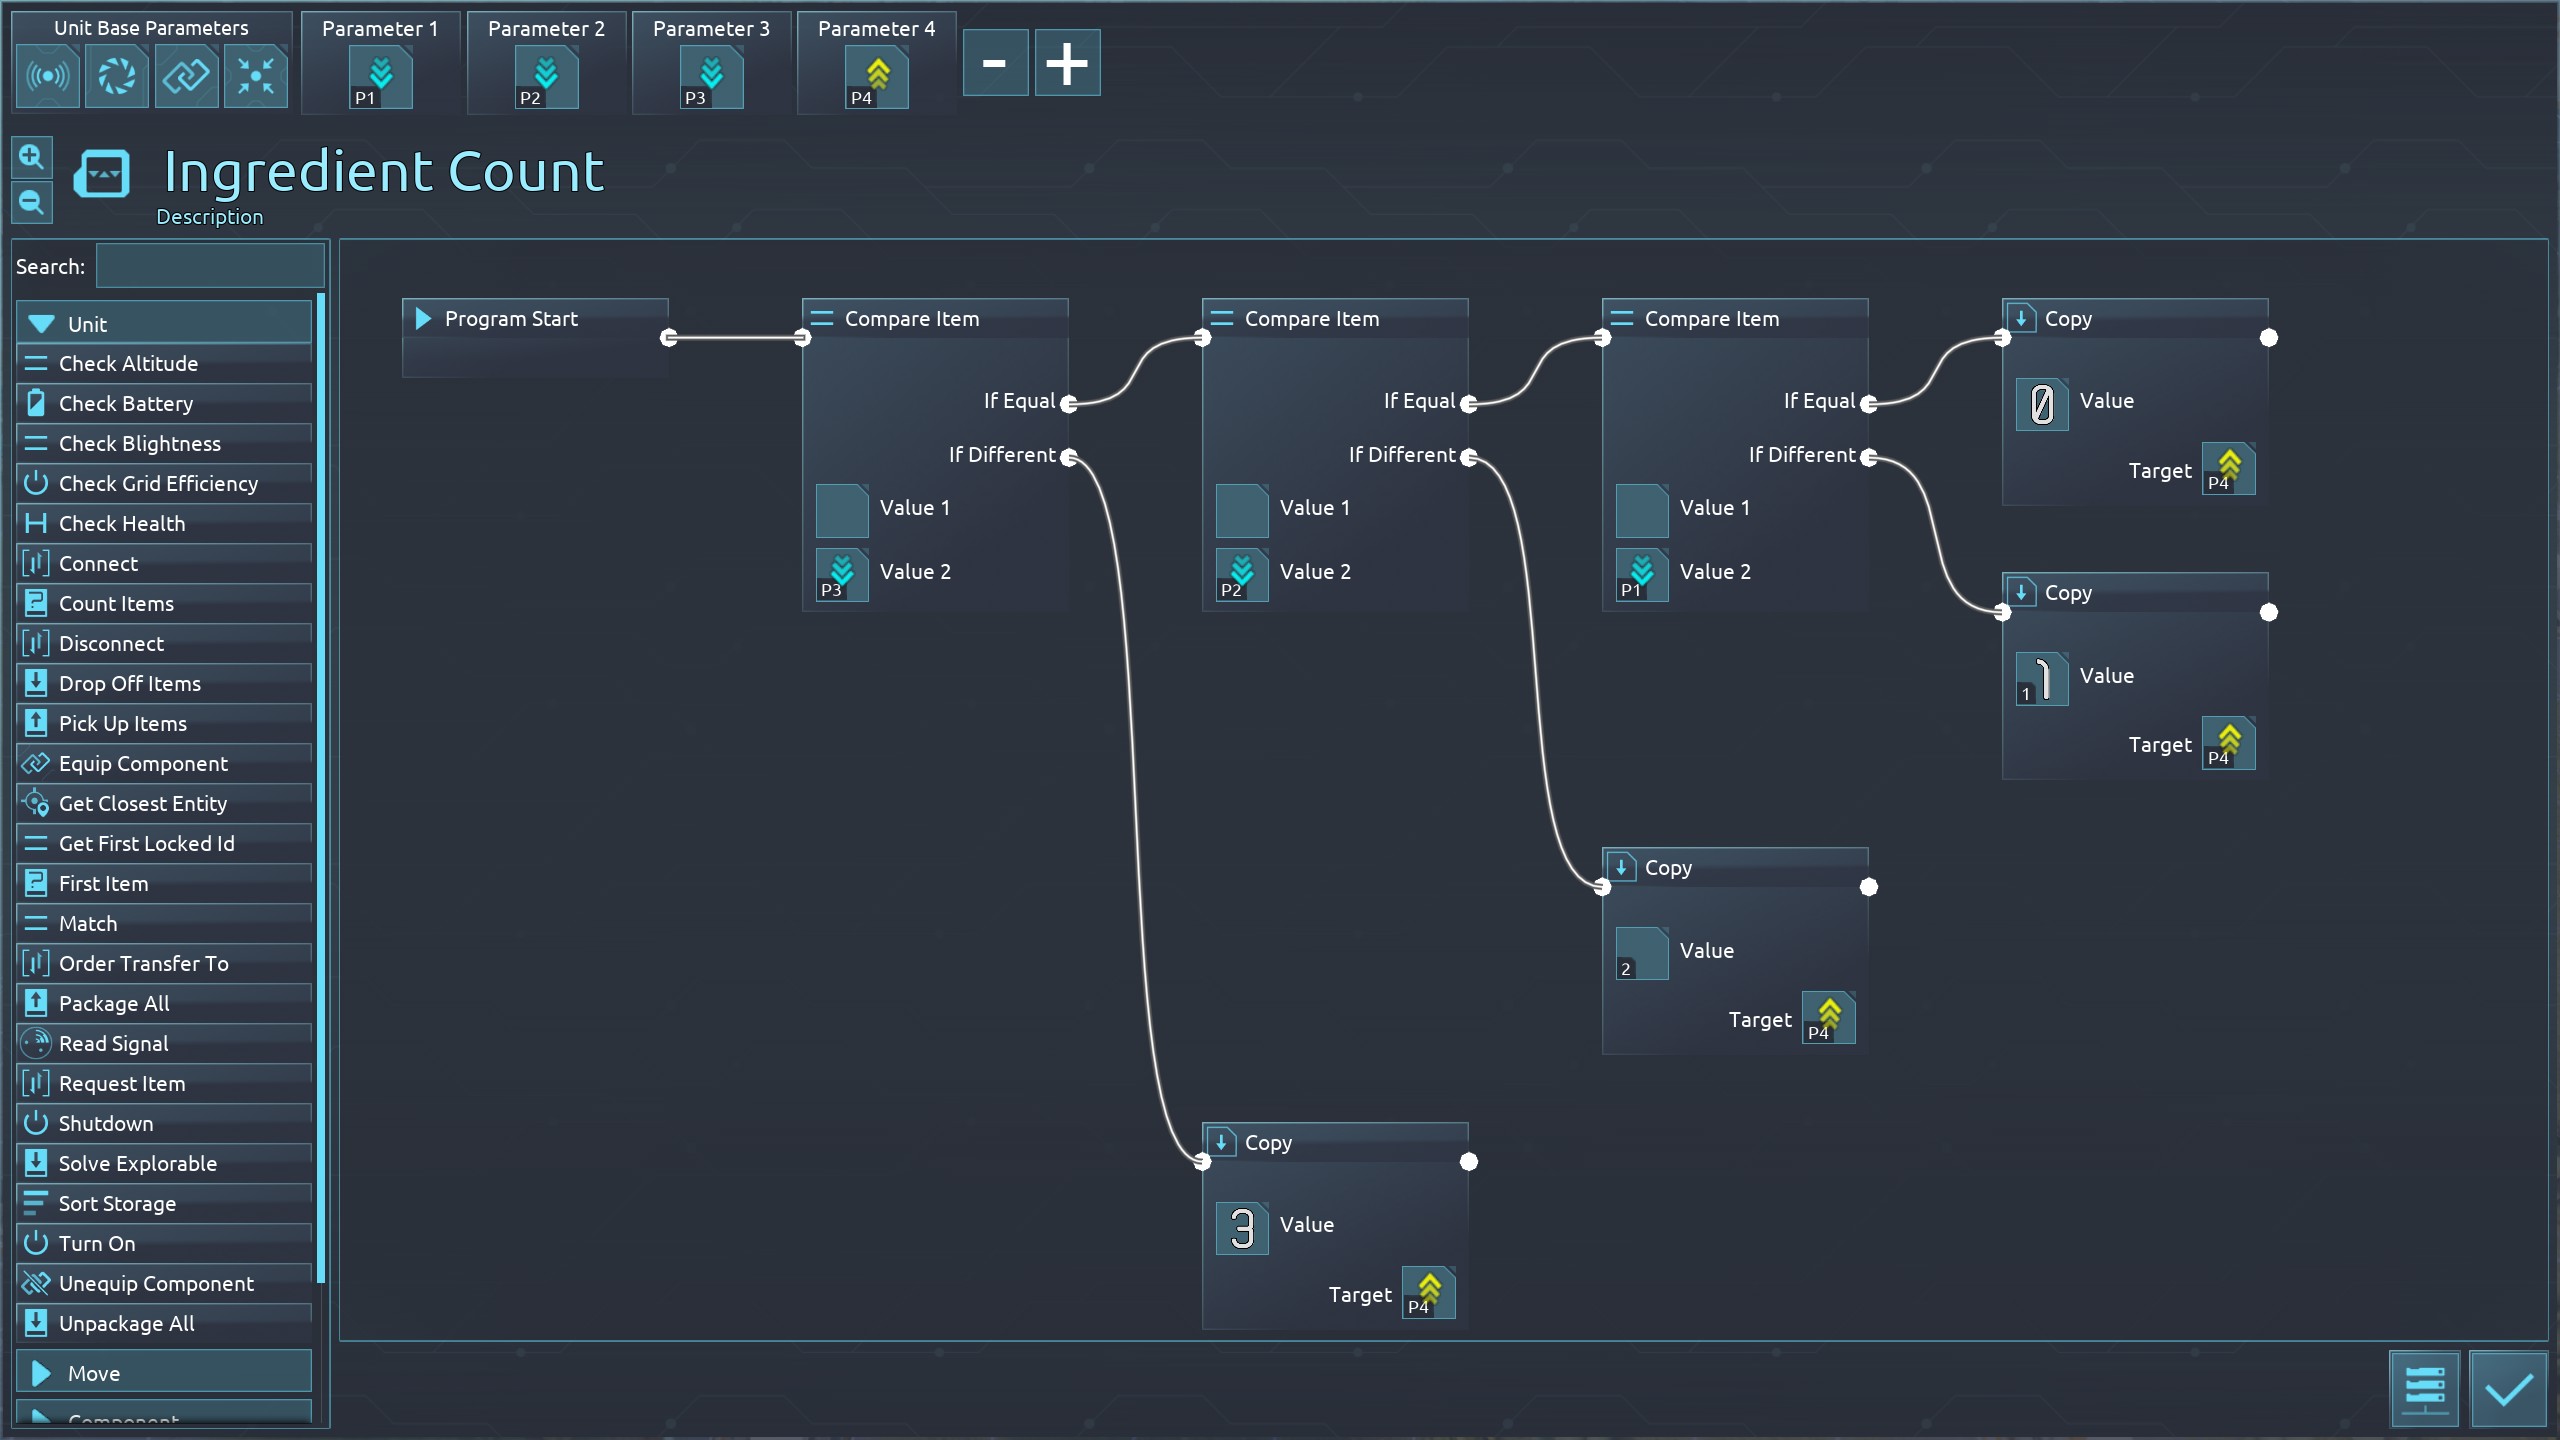The height and width of the screenshot is (1440, 2560).
Task: Click the signal broadcast unit base parameter icon
Action: (47, 76)
